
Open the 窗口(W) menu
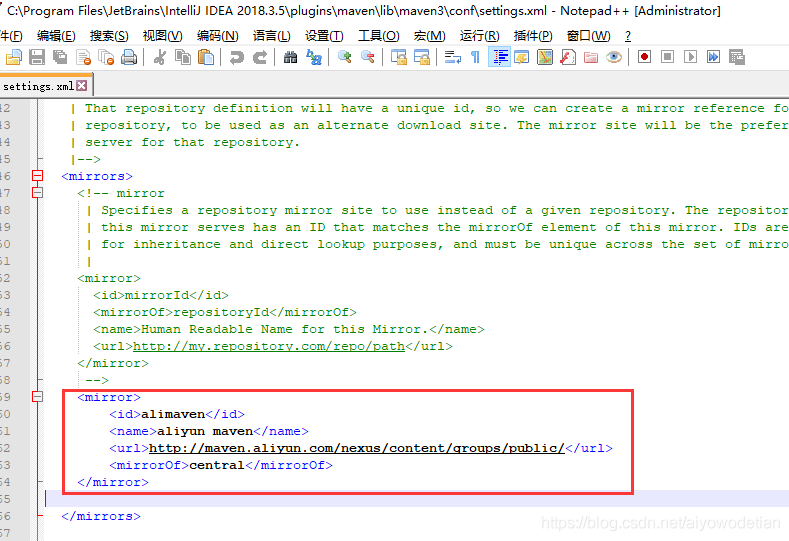click(588, 36)
